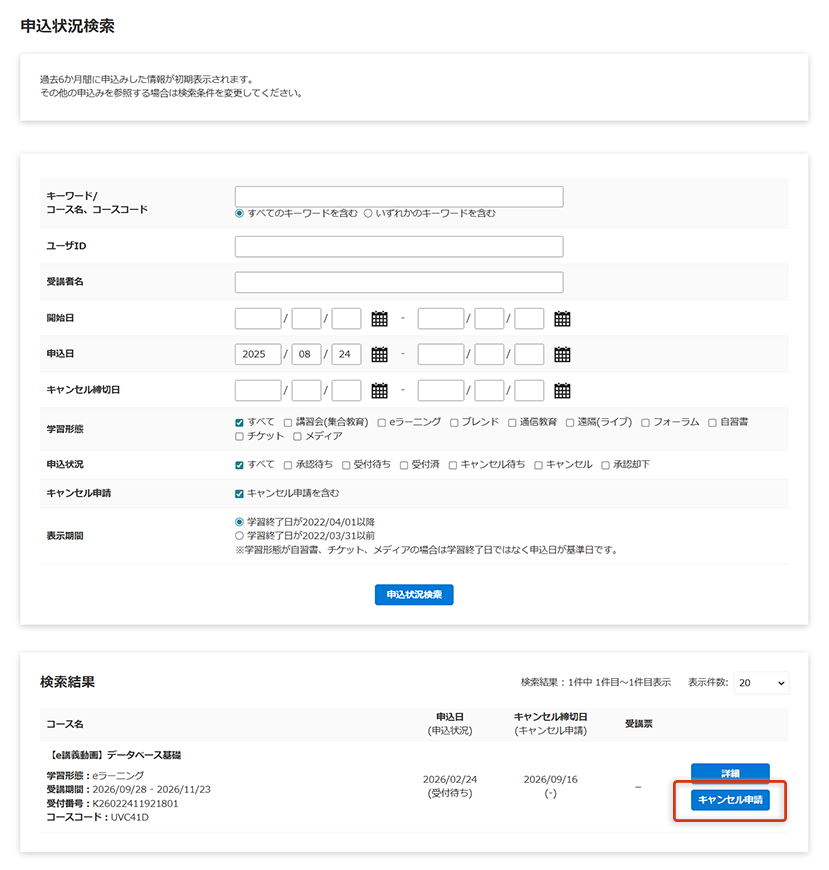Click the 受講者名 text field
The width and height of the screenshot is (829, 870).
398,283
